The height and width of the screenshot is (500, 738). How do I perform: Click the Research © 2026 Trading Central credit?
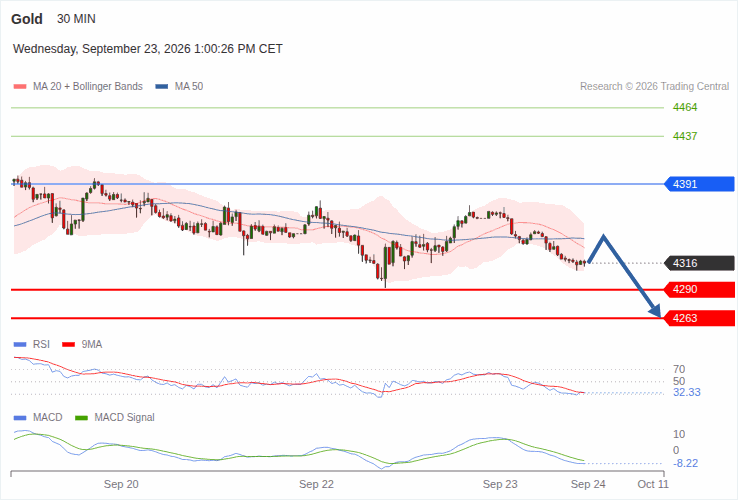pos(654,87)
